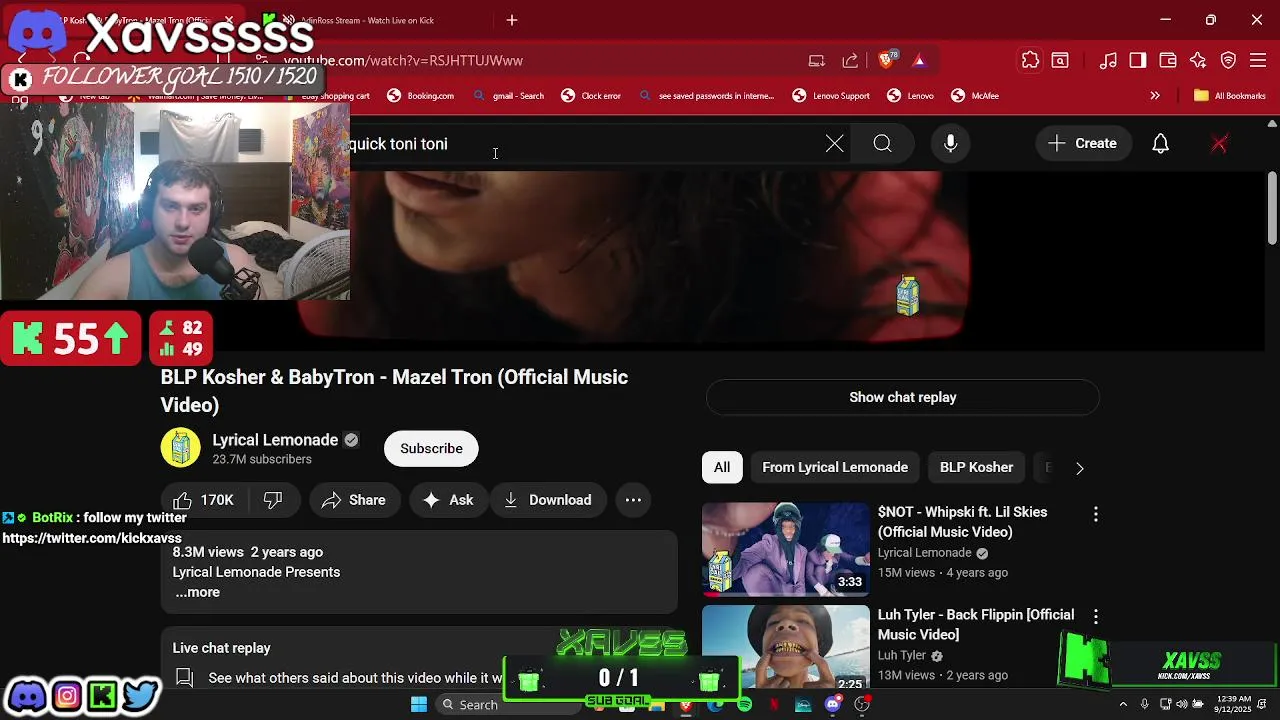
Task: Select From Lyrical Lemonade chip
Action: 835,467
